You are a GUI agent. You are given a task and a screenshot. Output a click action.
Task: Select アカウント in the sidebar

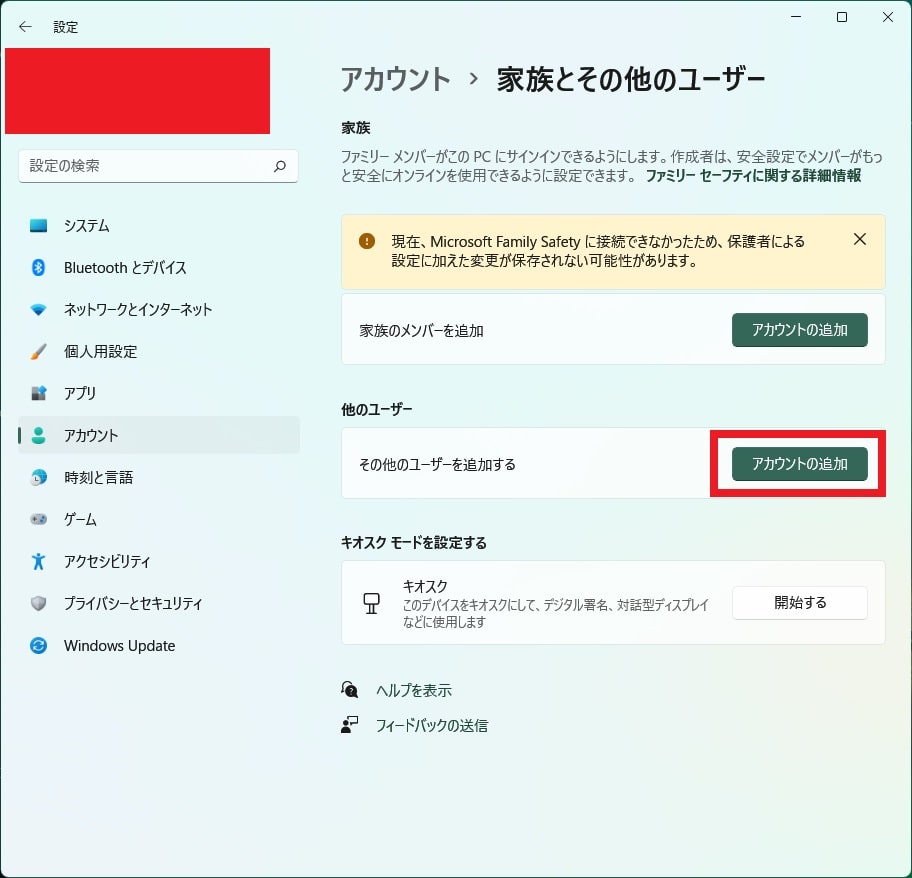coord(159,436)
